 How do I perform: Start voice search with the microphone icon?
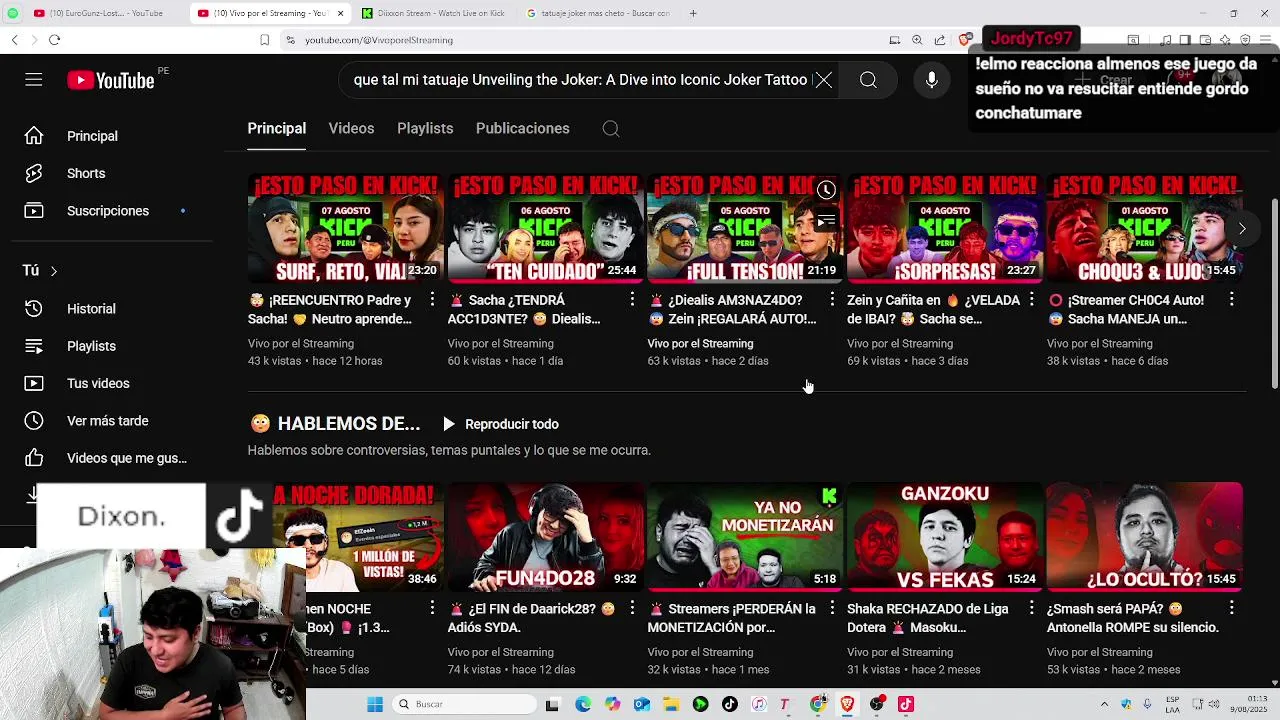click(x=931, y=80)
